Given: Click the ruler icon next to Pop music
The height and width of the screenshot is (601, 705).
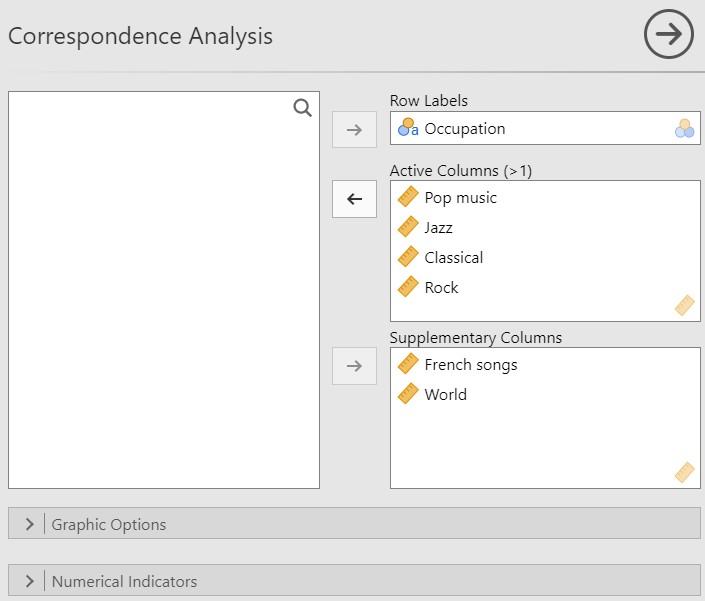Looking at the screenshot, I should 408,197.
